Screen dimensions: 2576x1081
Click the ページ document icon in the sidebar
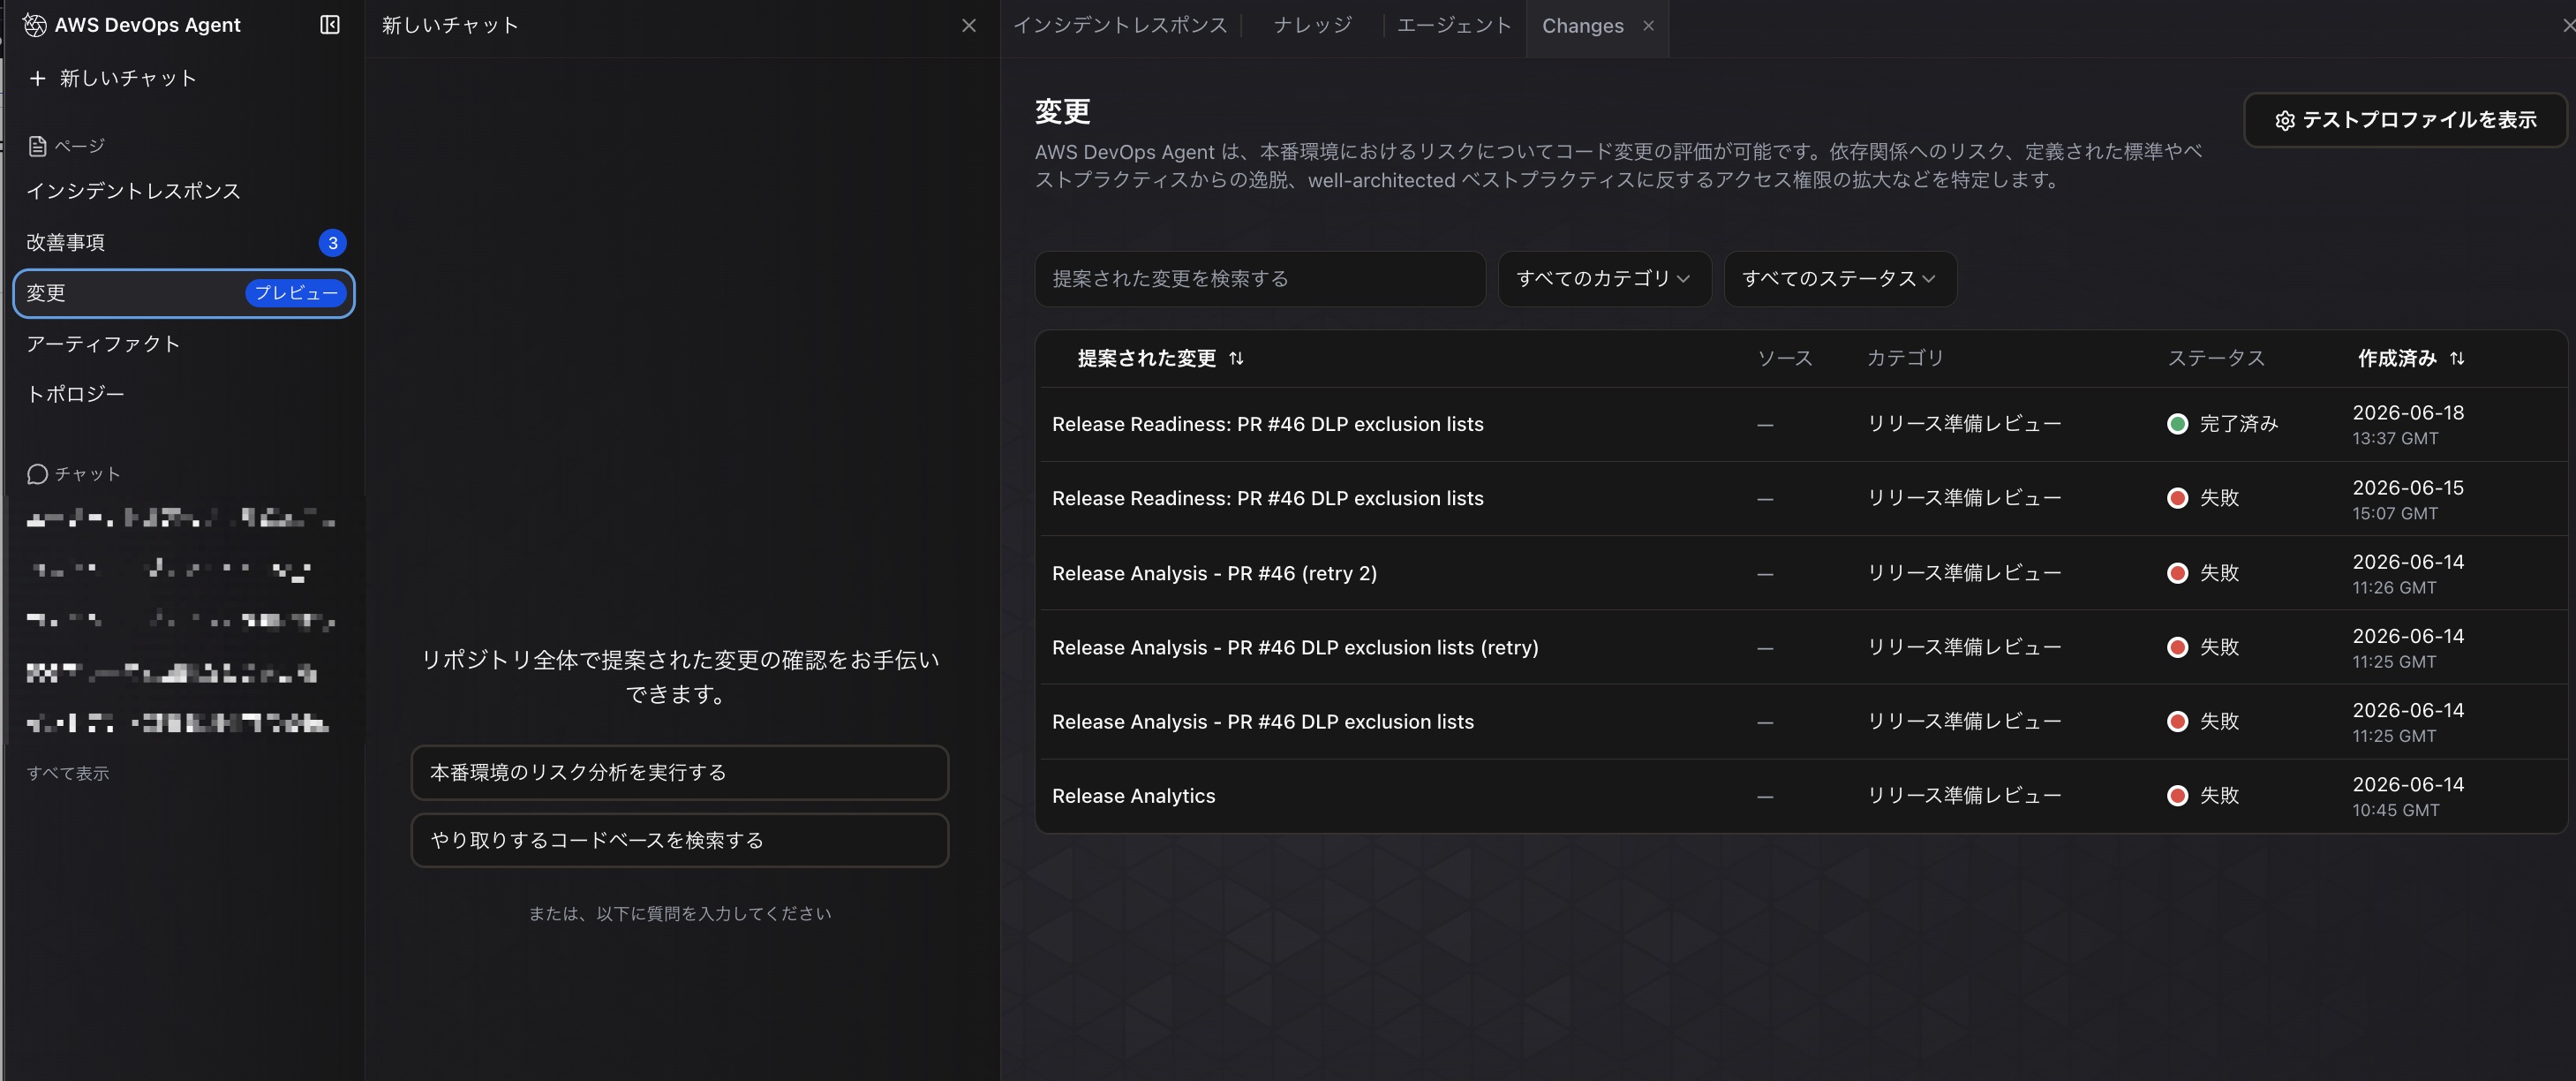click(37, 146)
